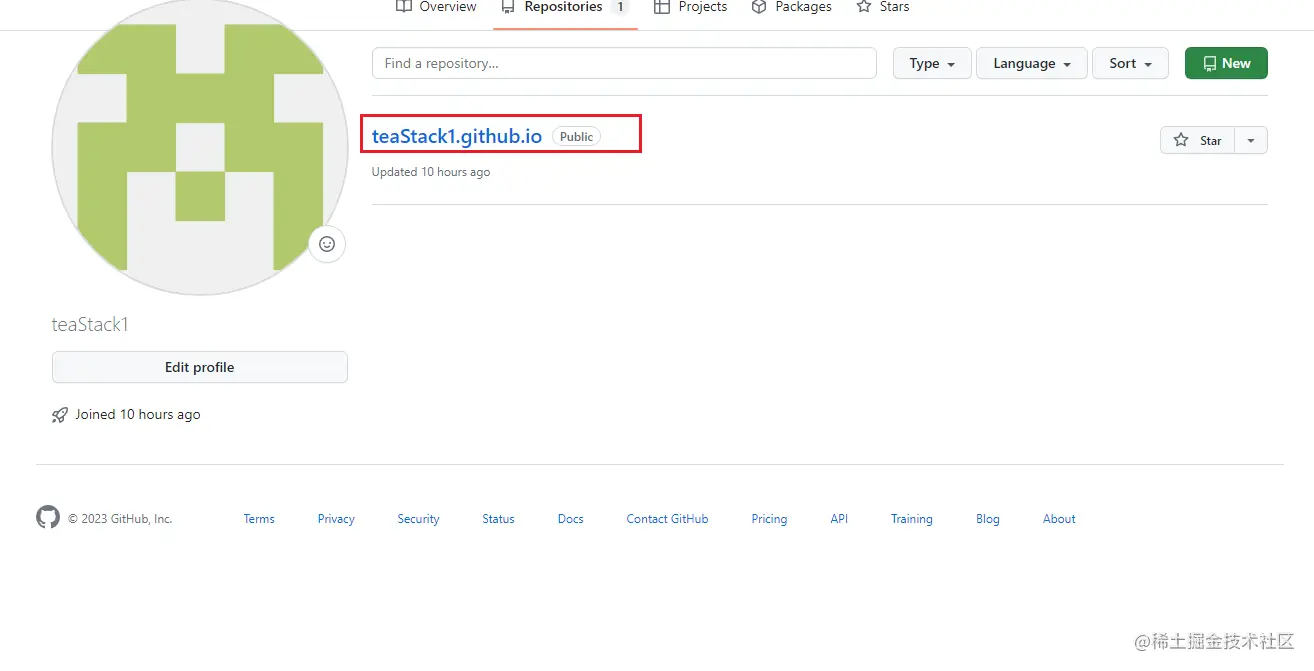1314x671 pixels.
Task: Star the teaStack1.github.io repository
Action: (1198, 140)
